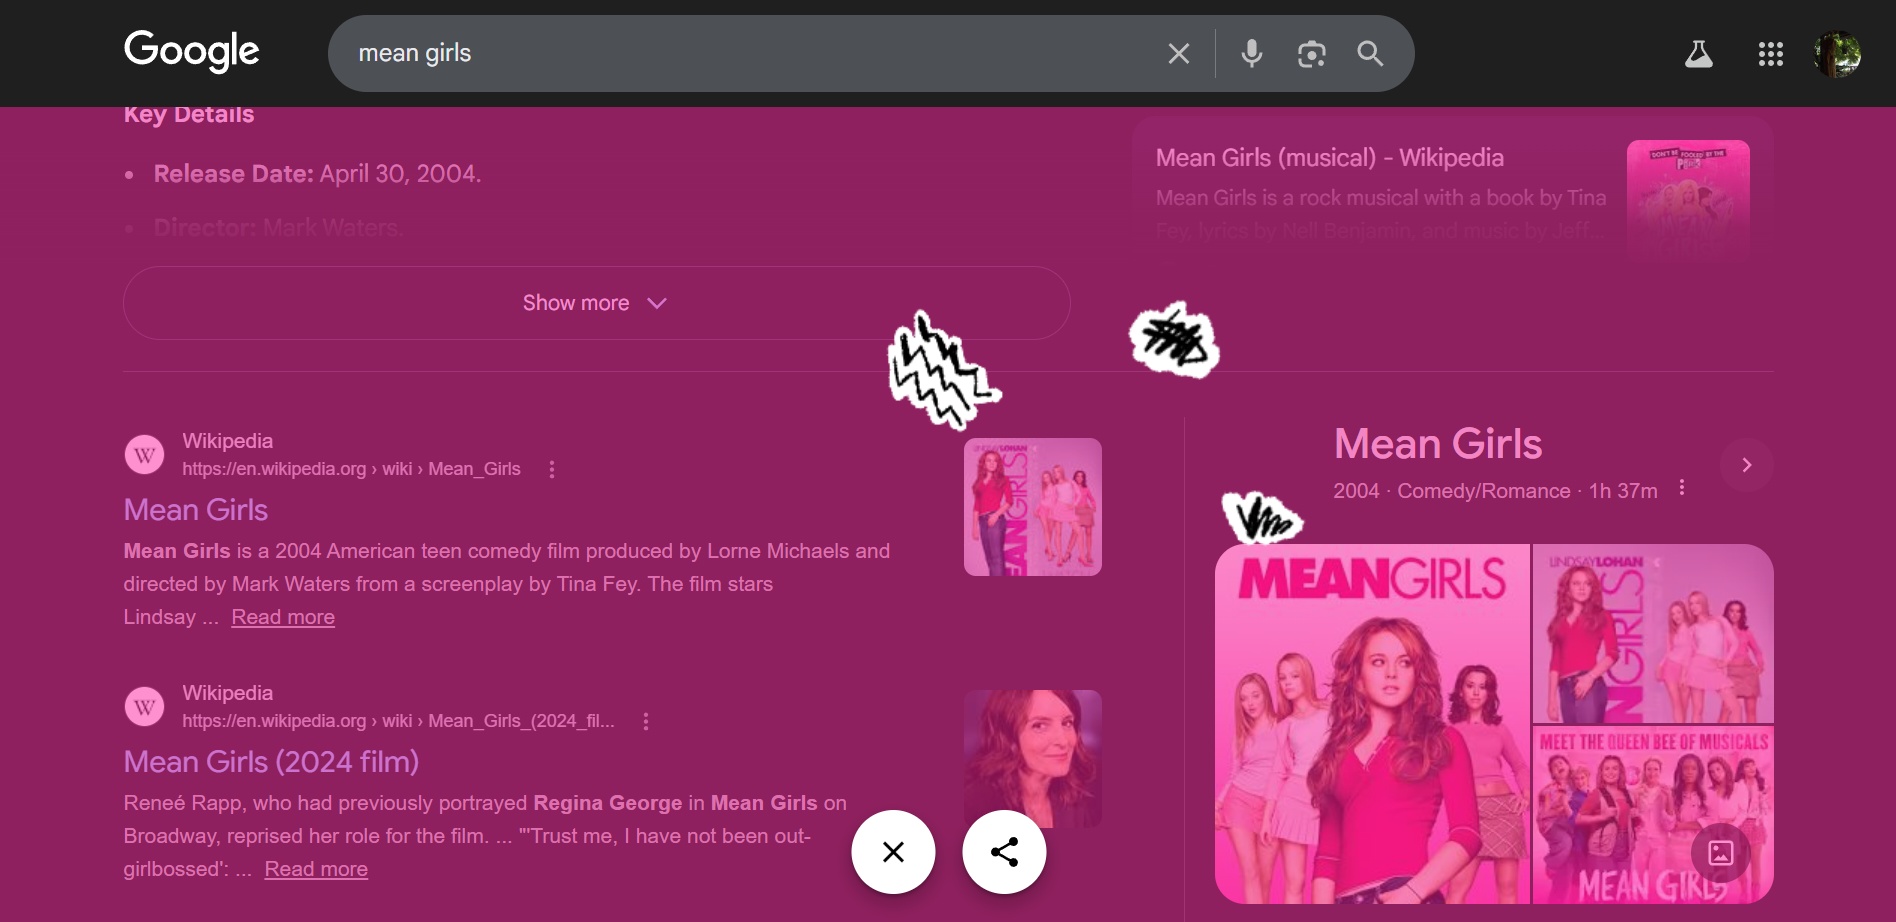Click Read more after 'girlbossed': ...
Image resolution: width=1896 pixels, height=922 pixels.
coord(316,869)
